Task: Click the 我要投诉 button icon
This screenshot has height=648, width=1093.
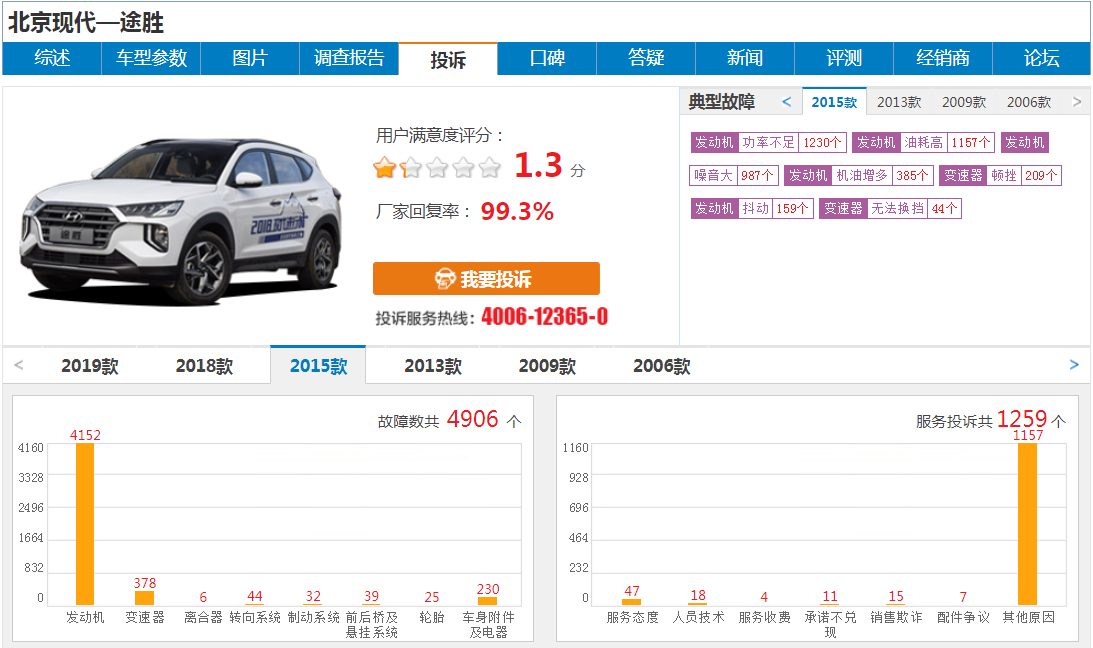Action: (445, 279)
